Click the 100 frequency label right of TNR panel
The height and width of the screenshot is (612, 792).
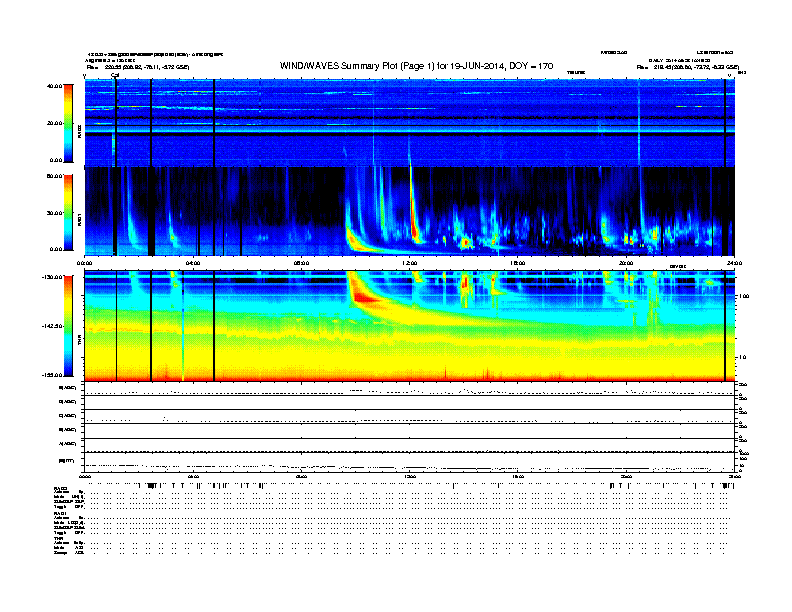click(x=744, y=296)
